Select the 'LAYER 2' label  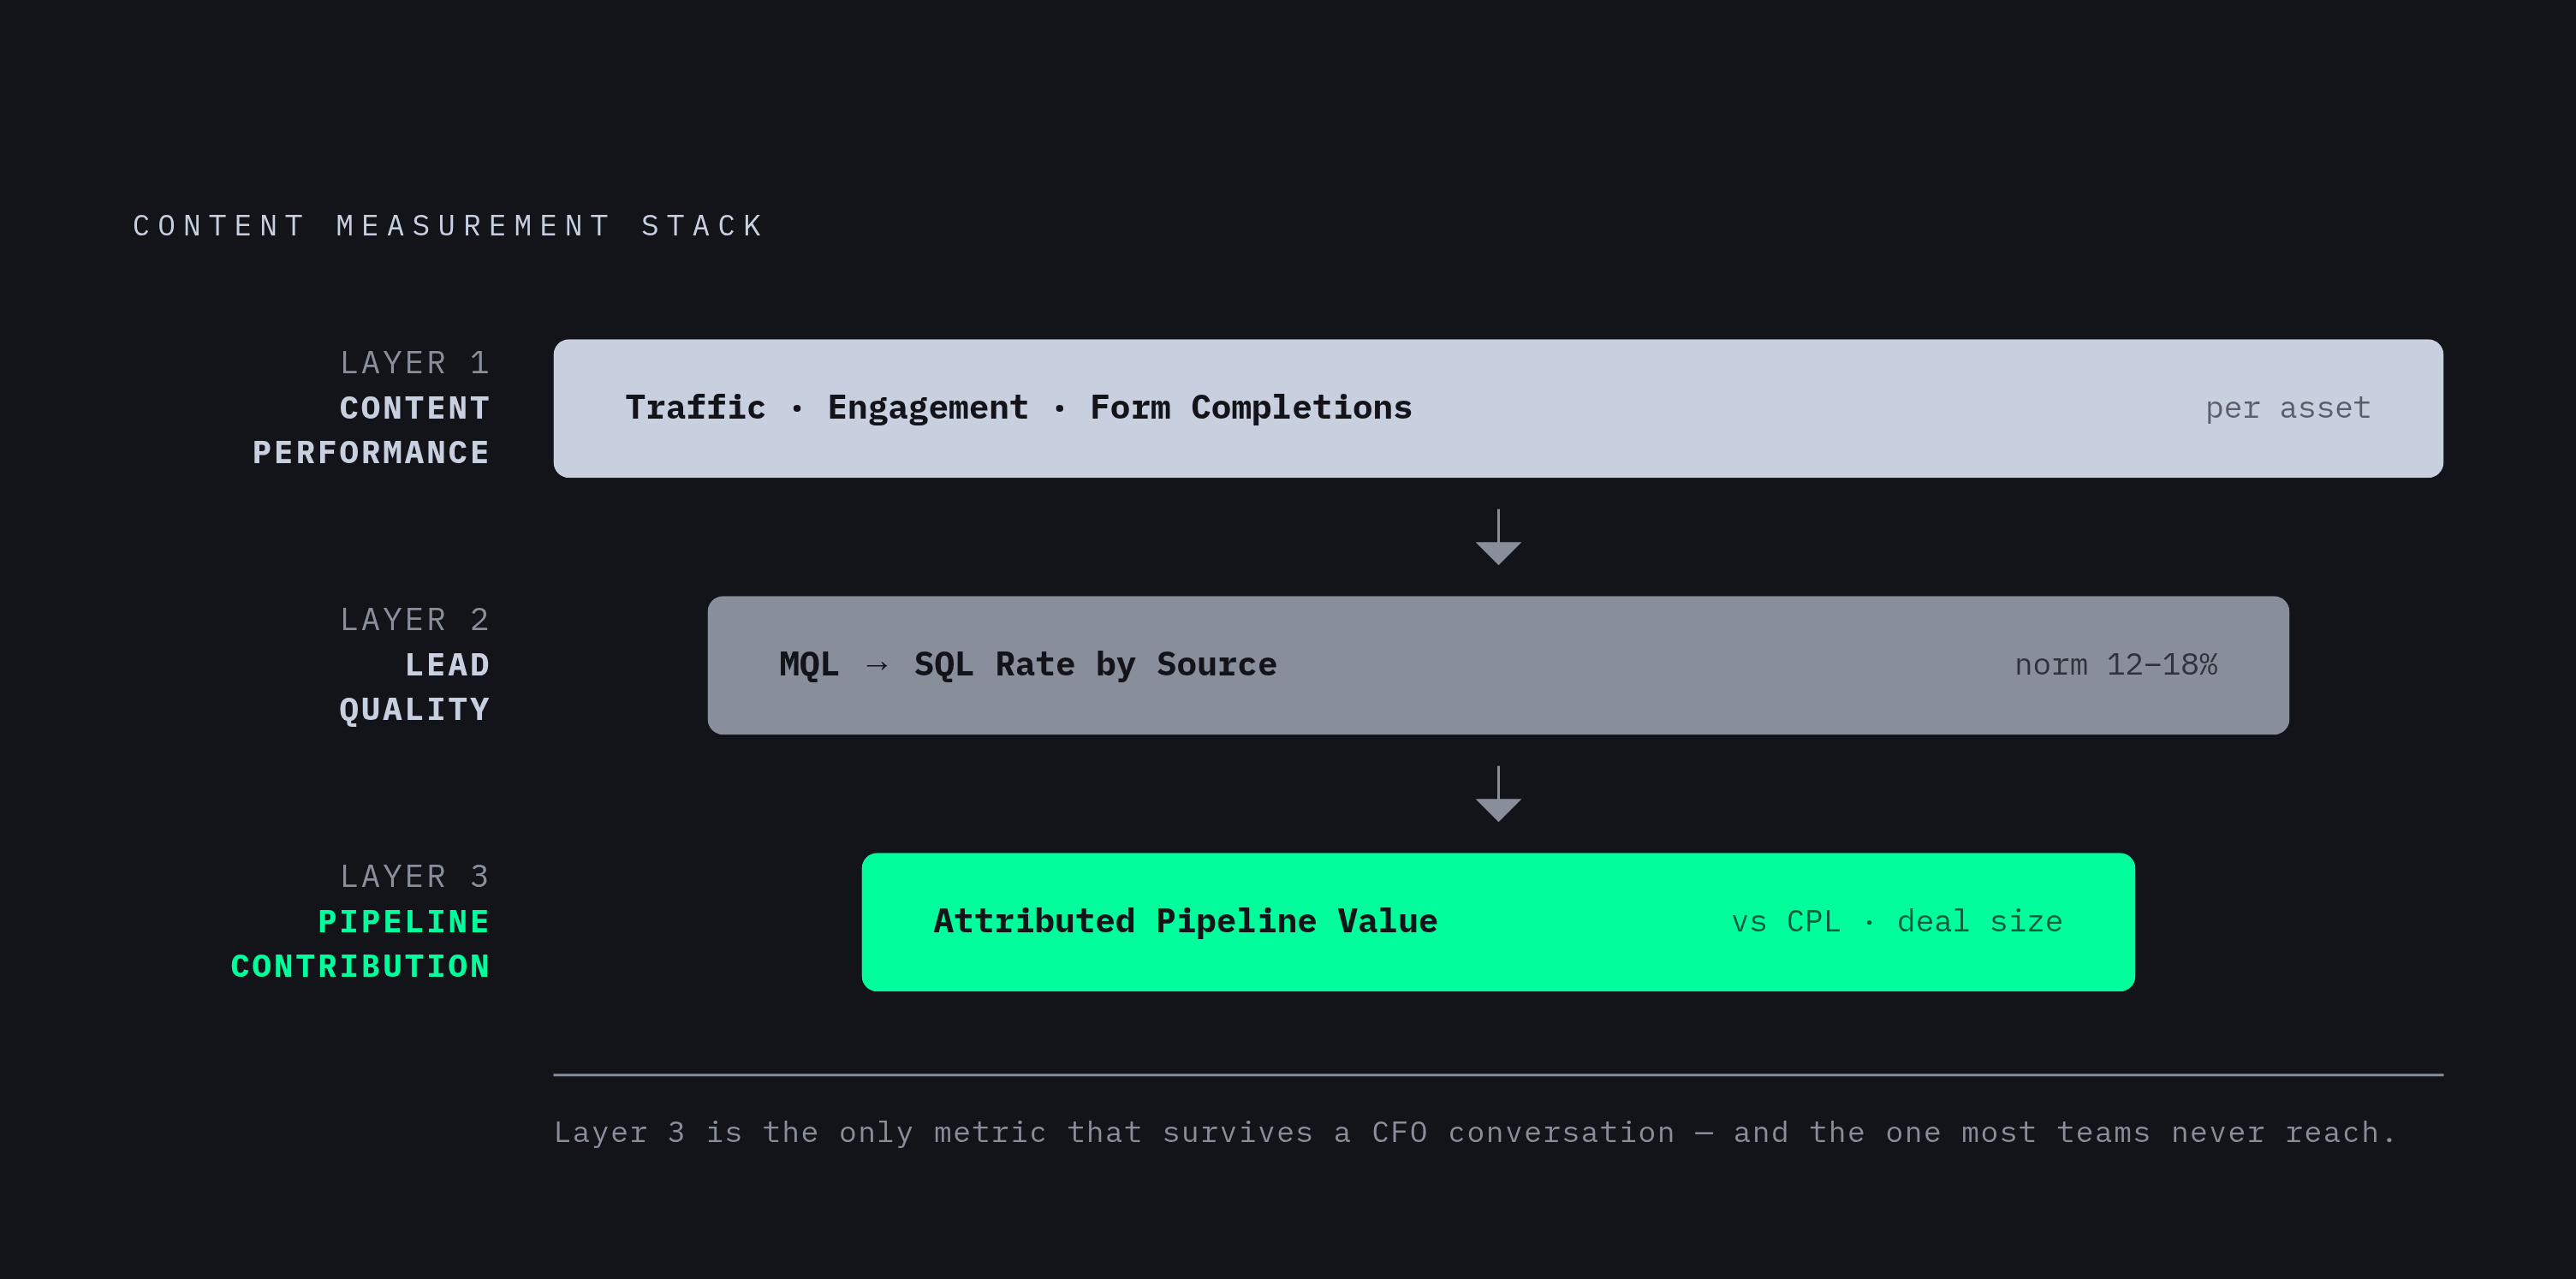415,620
